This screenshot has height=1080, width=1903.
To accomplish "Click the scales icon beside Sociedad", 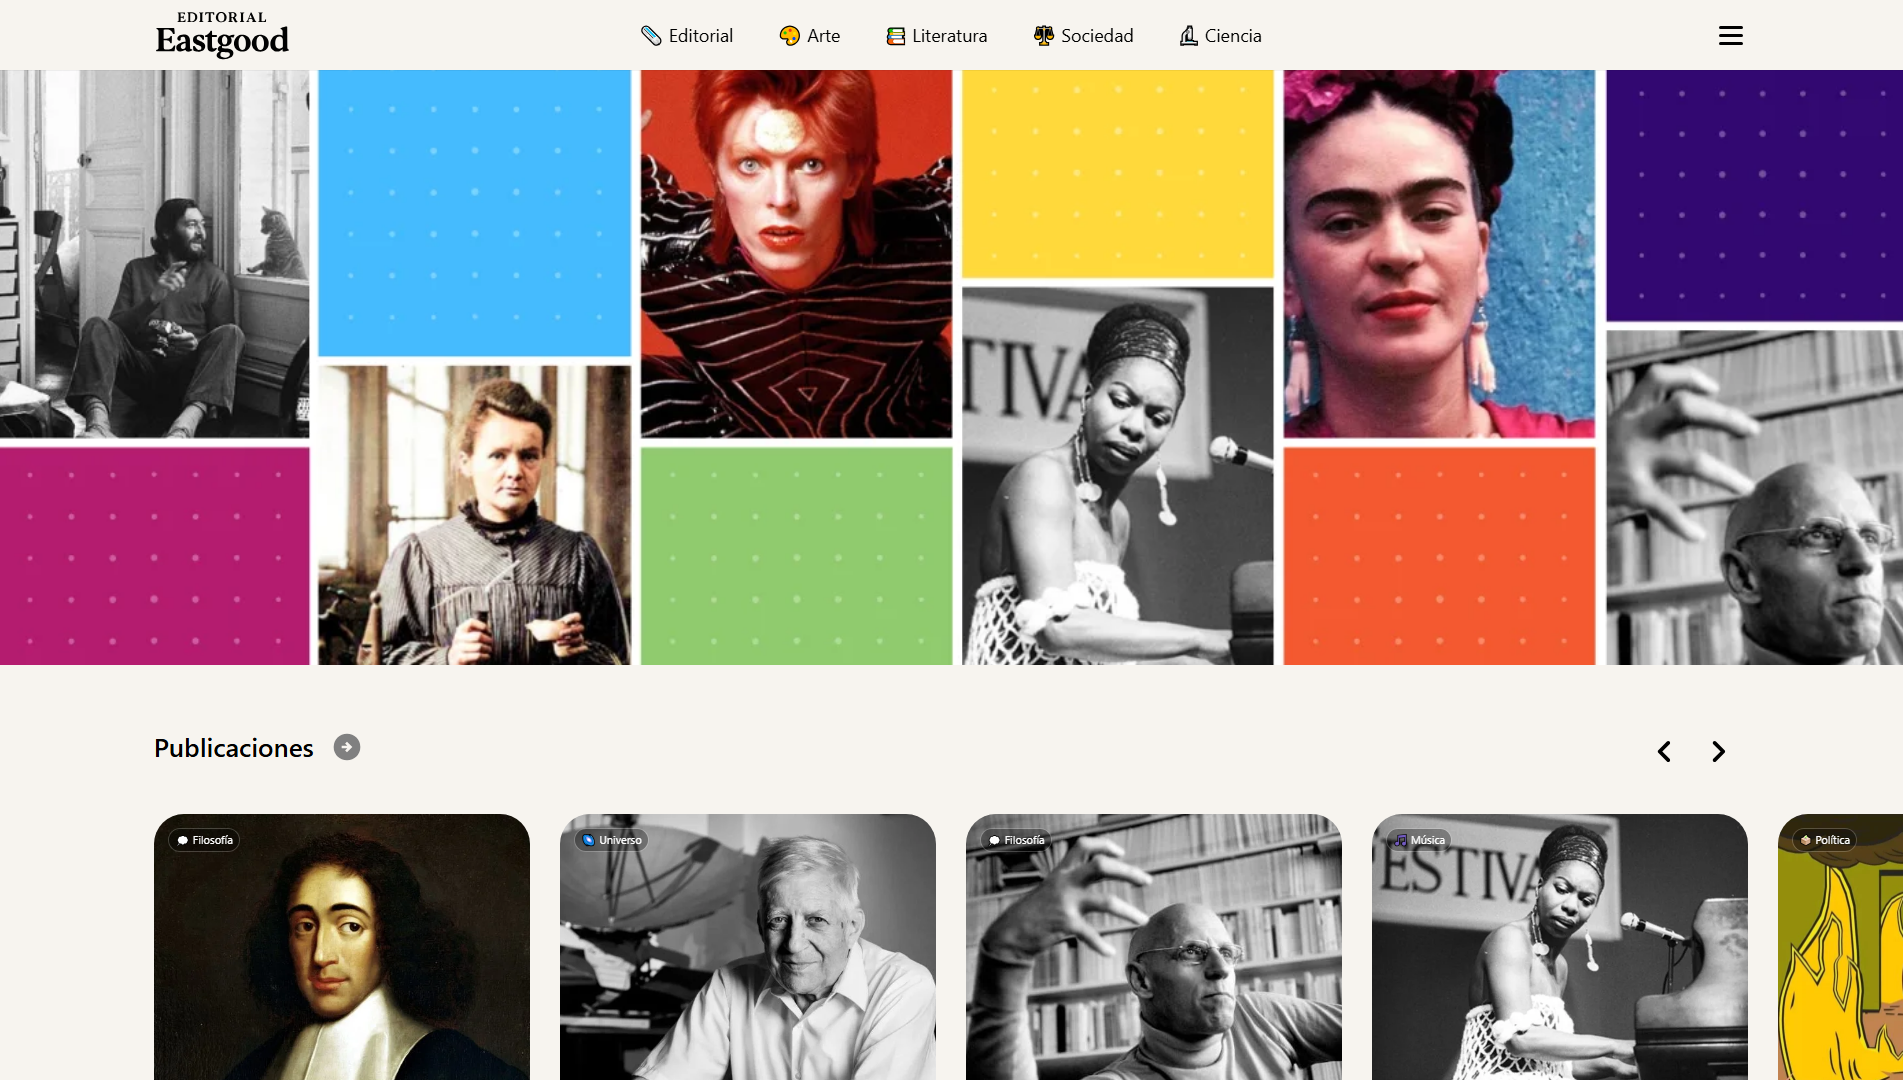I will [1044, 36].
